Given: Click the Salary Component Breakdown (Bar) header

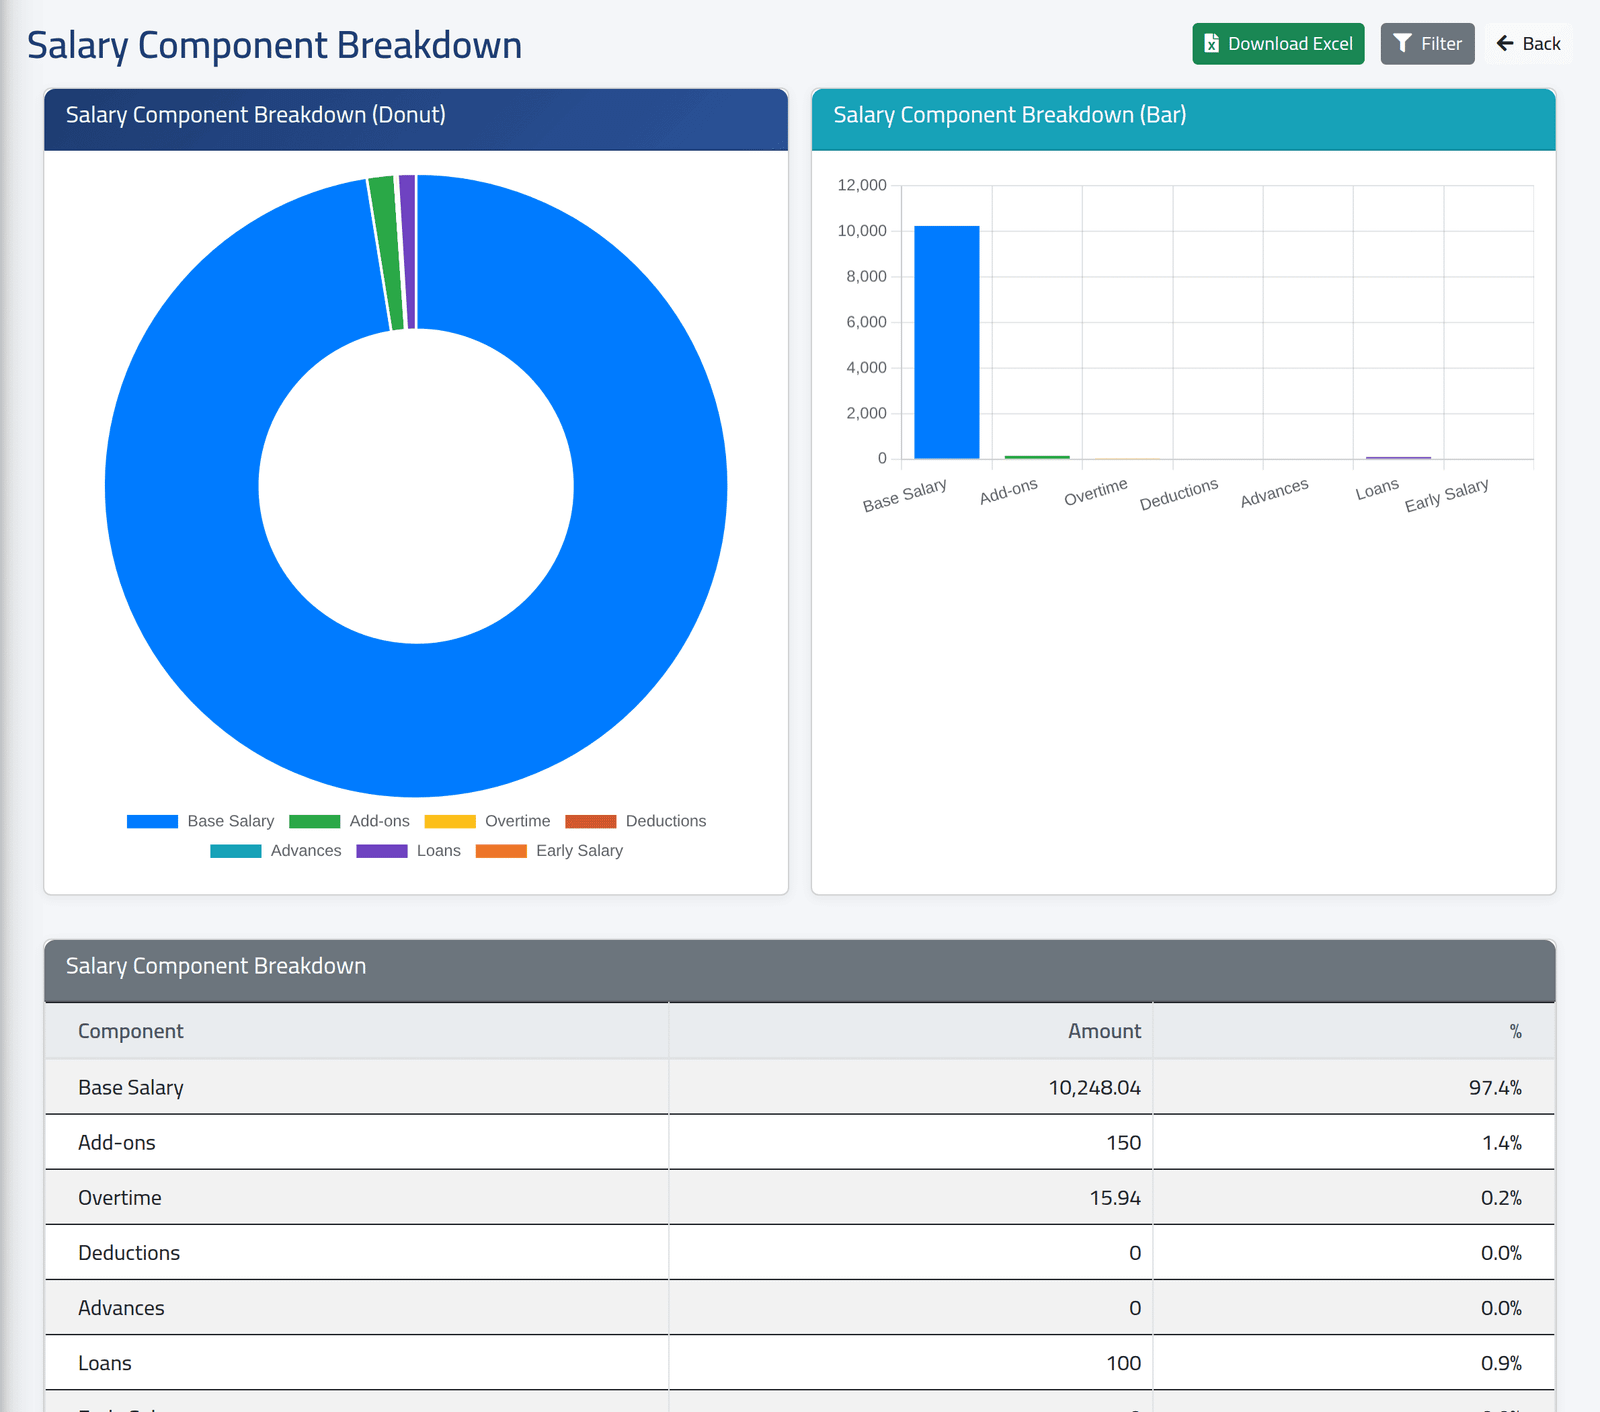Looking at the screenshot, I should 1184,119.
